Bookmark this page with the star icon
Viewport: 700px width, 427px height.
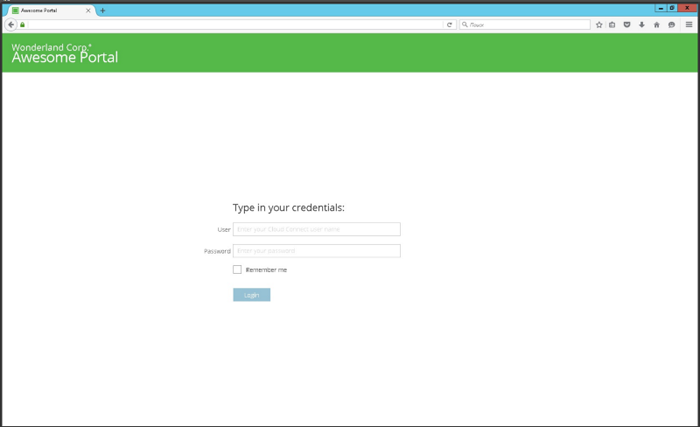click(599, 25)
